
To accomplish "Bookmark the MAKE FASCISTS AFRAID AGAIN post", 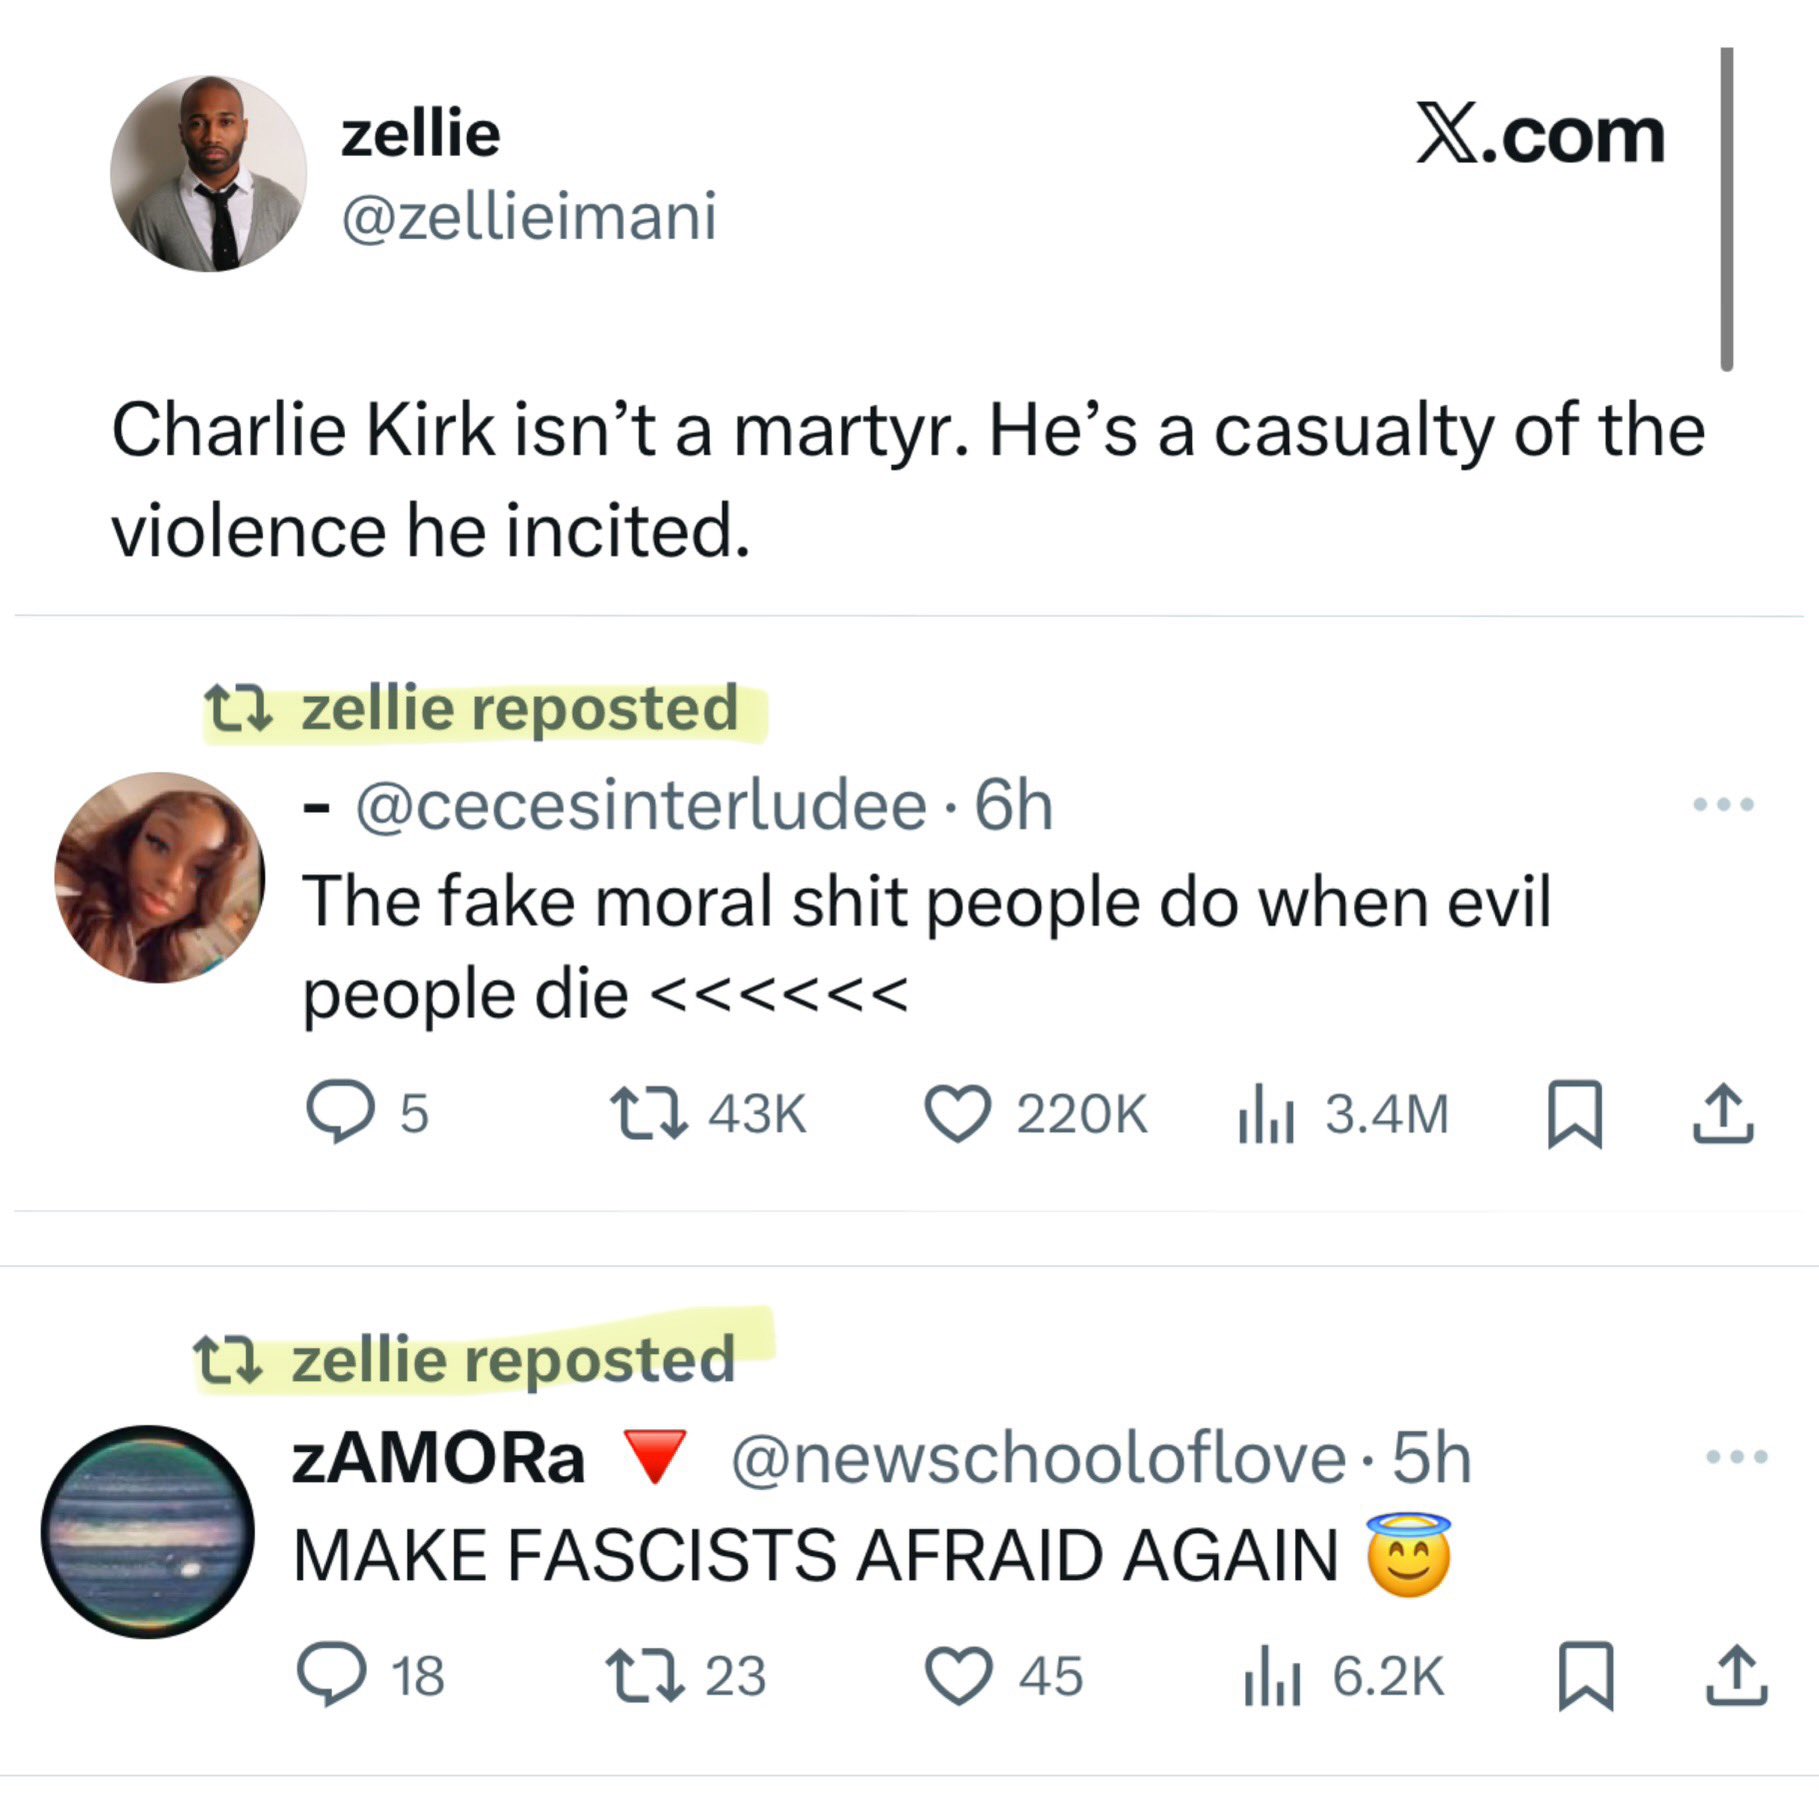I will (x=1585, y=1675).
